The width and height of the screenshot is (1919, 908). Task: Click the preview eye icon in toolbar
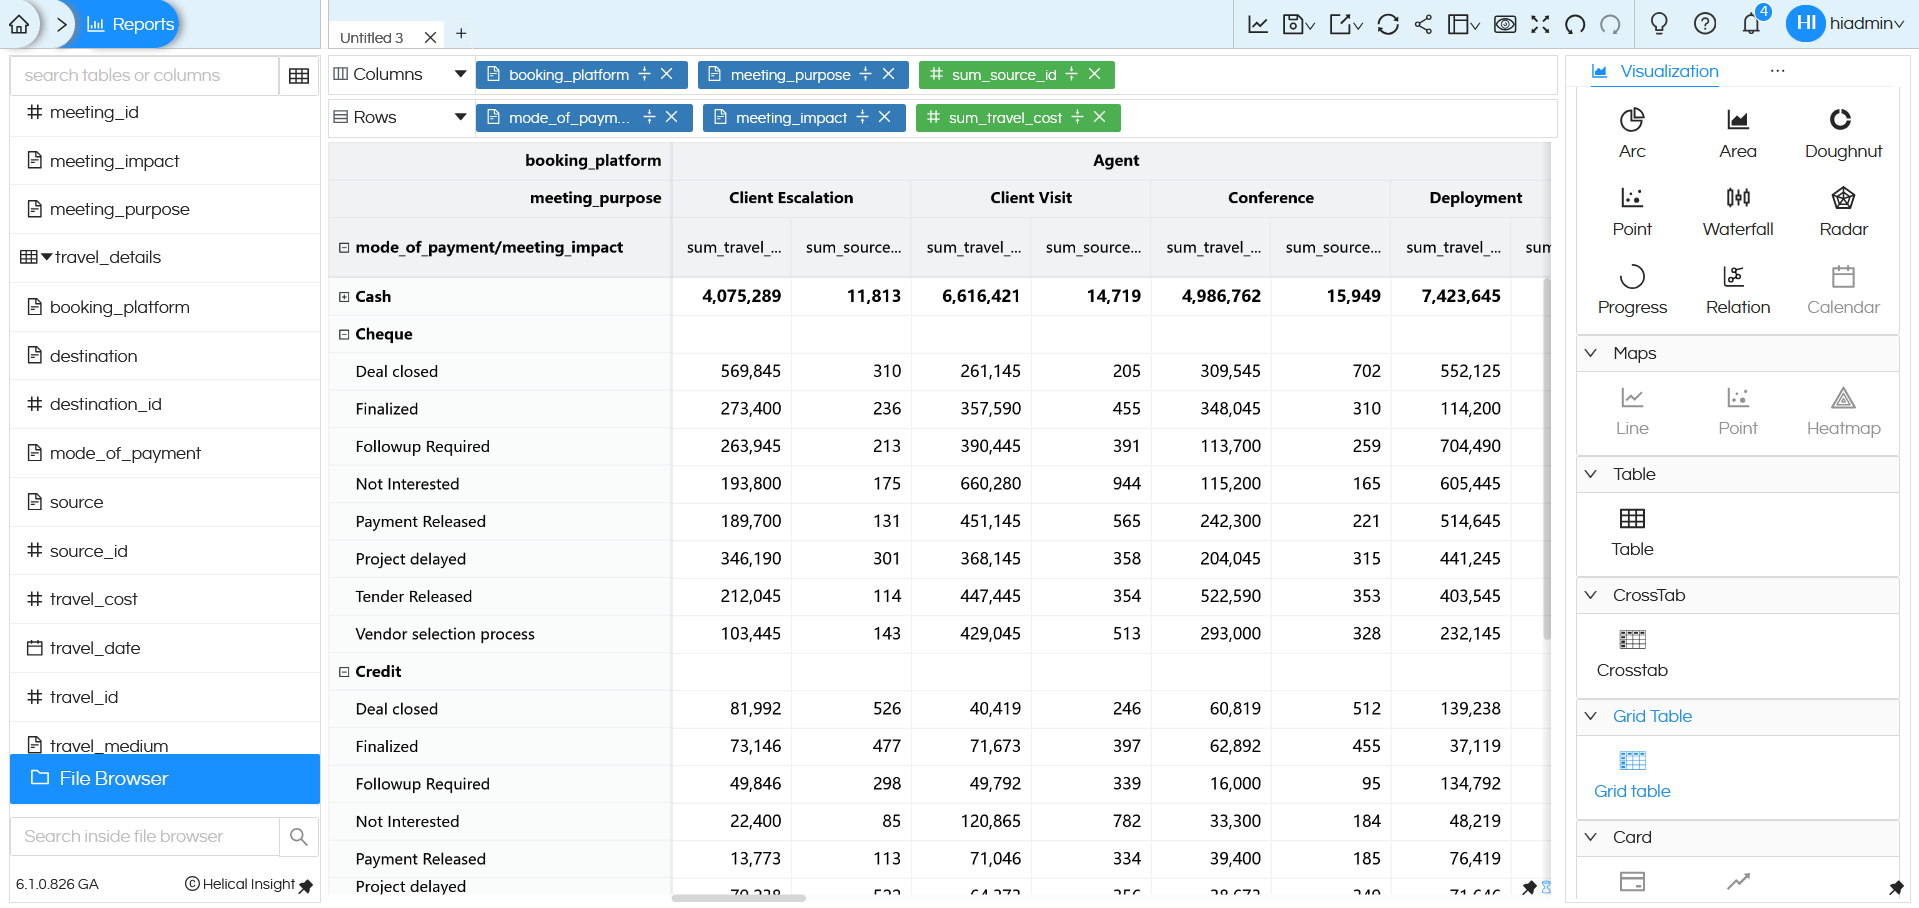(x=1505, y=24)
